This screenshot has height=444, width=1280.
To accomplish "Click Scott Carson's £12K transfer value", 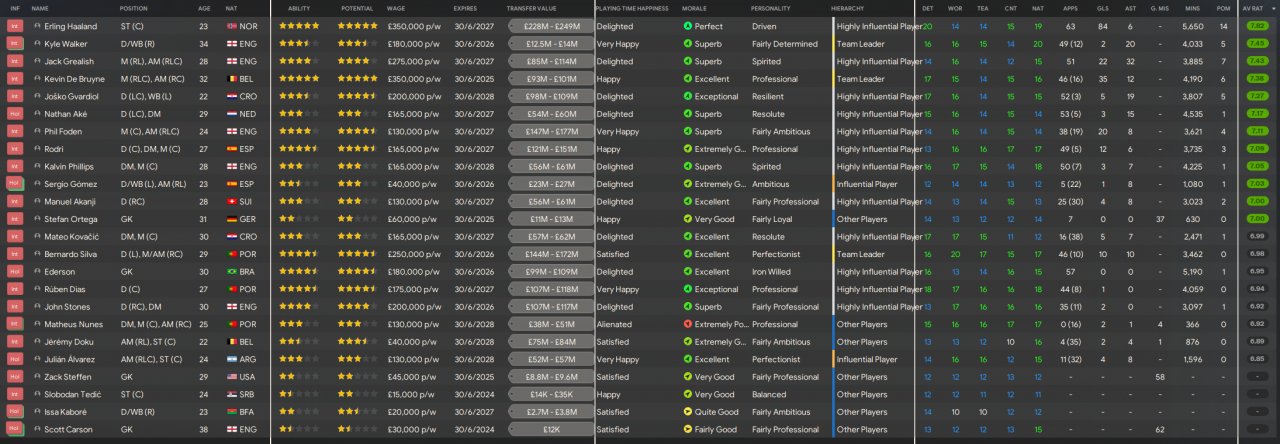I will 551,429.
